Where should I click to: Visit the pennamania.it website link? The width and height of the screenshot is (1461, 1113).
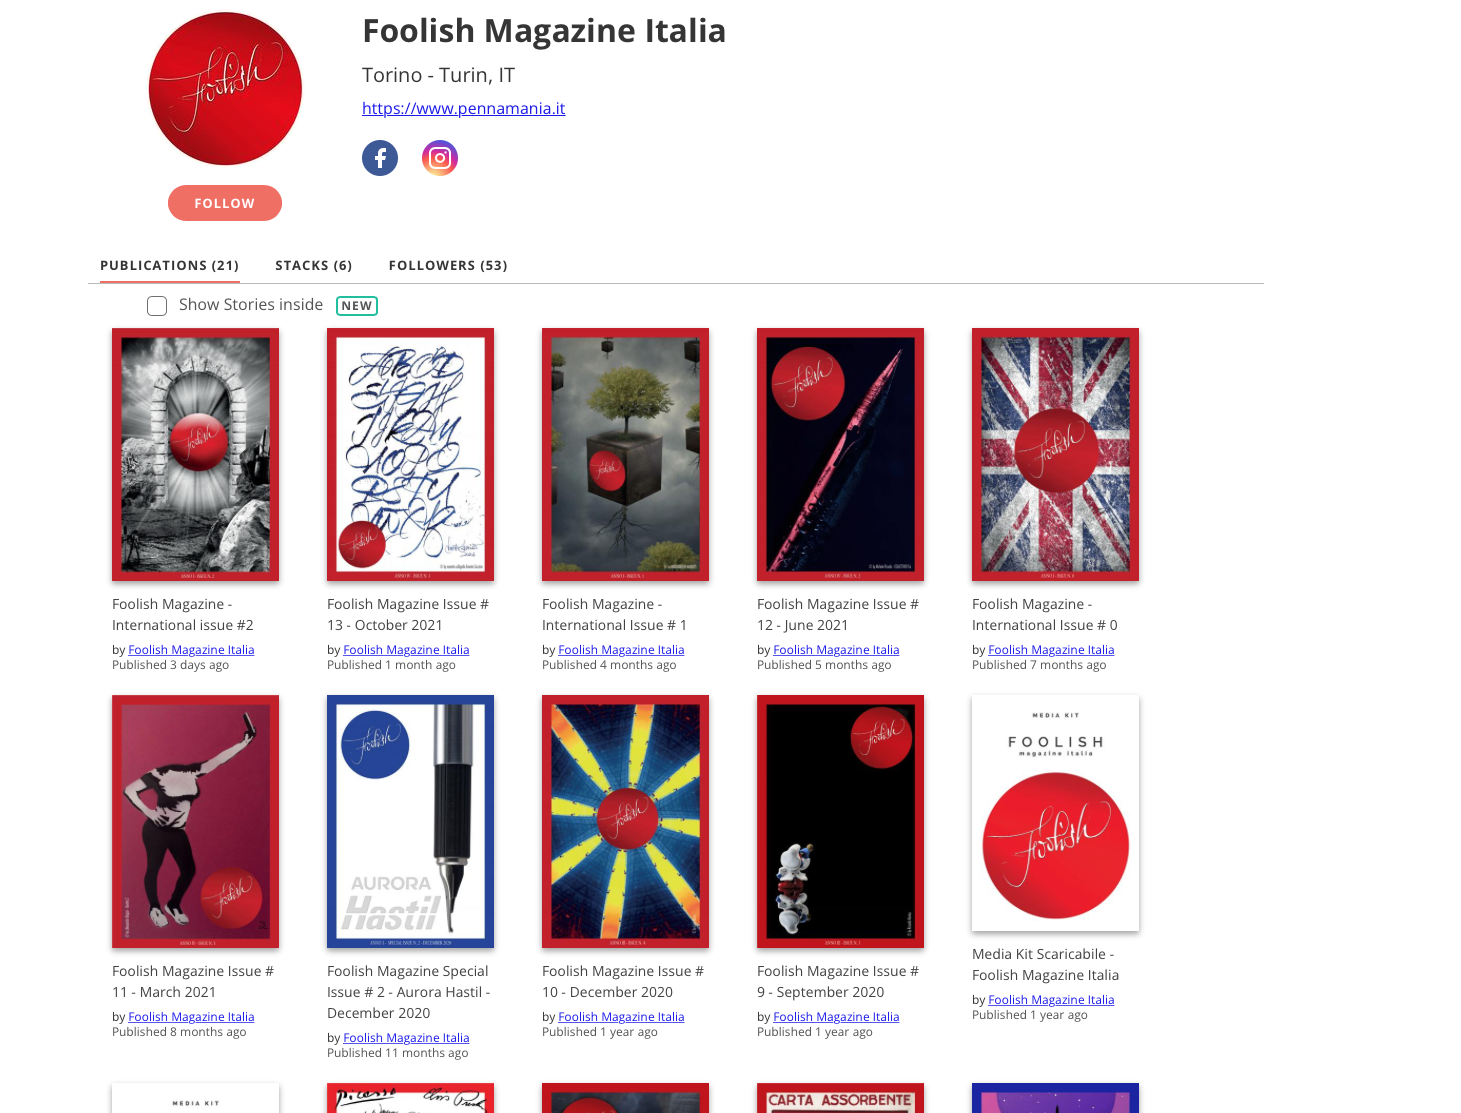(x=464, y=108)
